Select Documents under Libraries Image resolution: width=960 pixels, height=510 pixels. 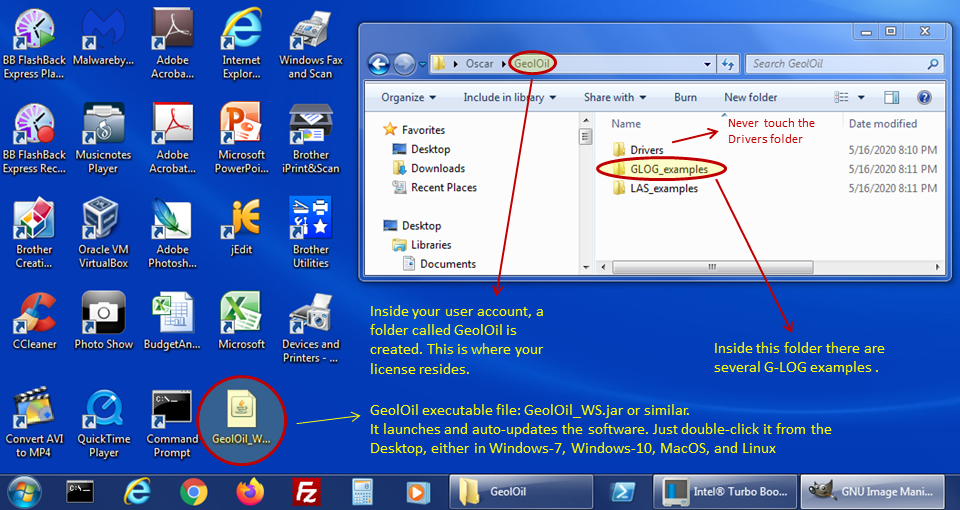439,264
